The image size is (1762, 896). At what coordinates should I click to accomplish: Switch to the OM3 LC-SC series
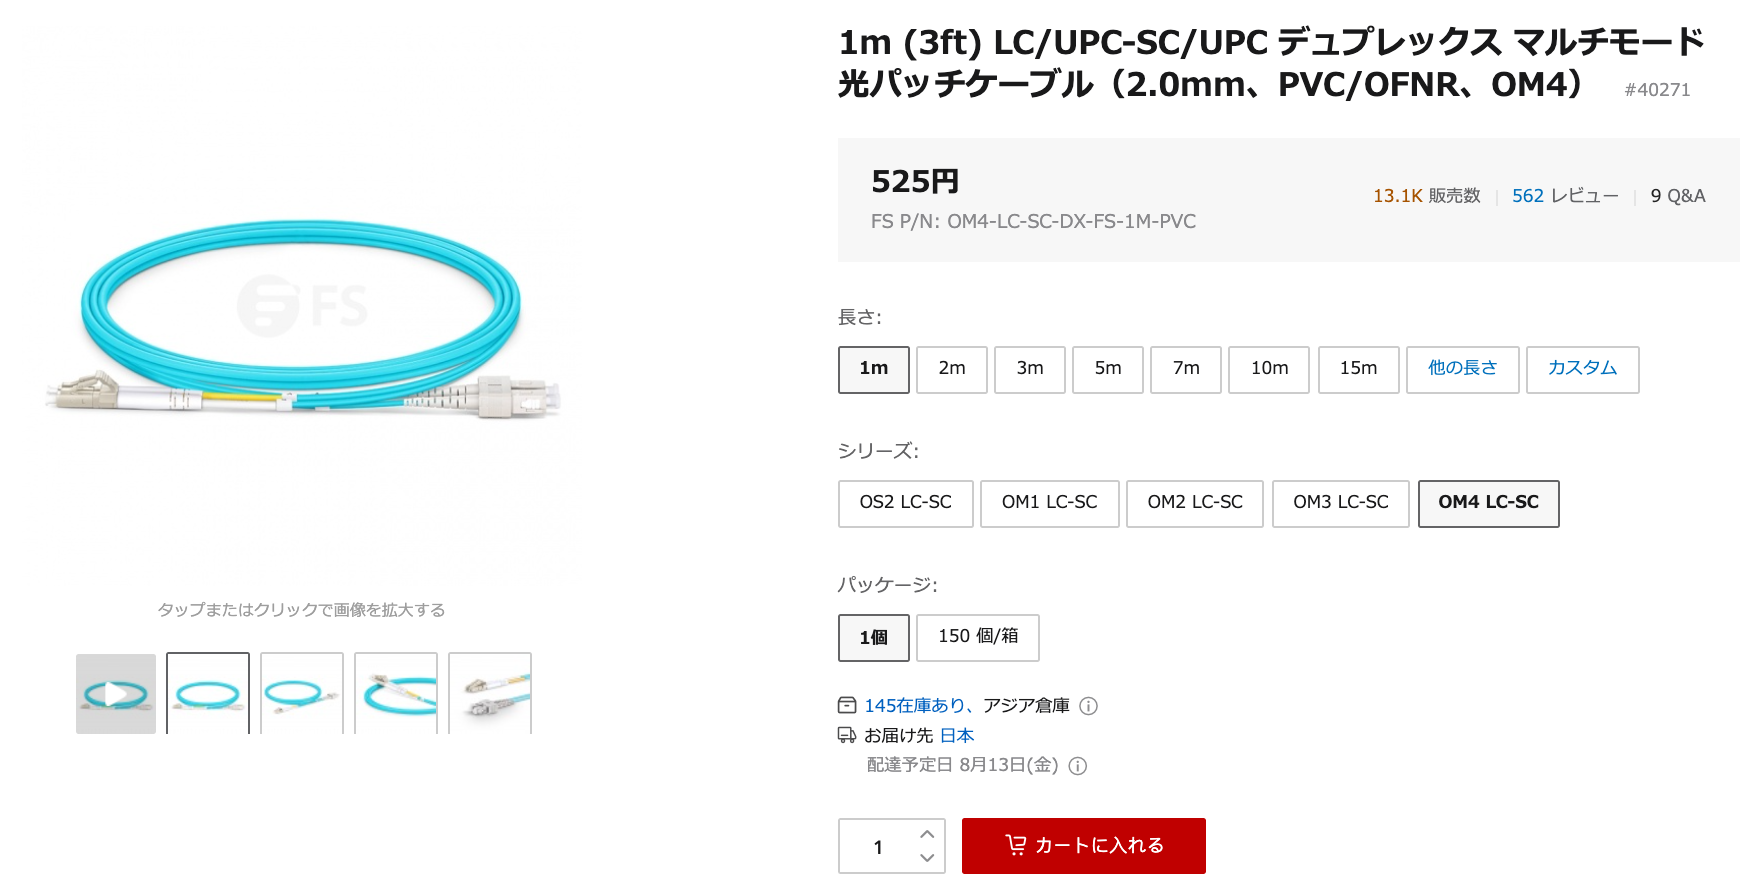1340,503
